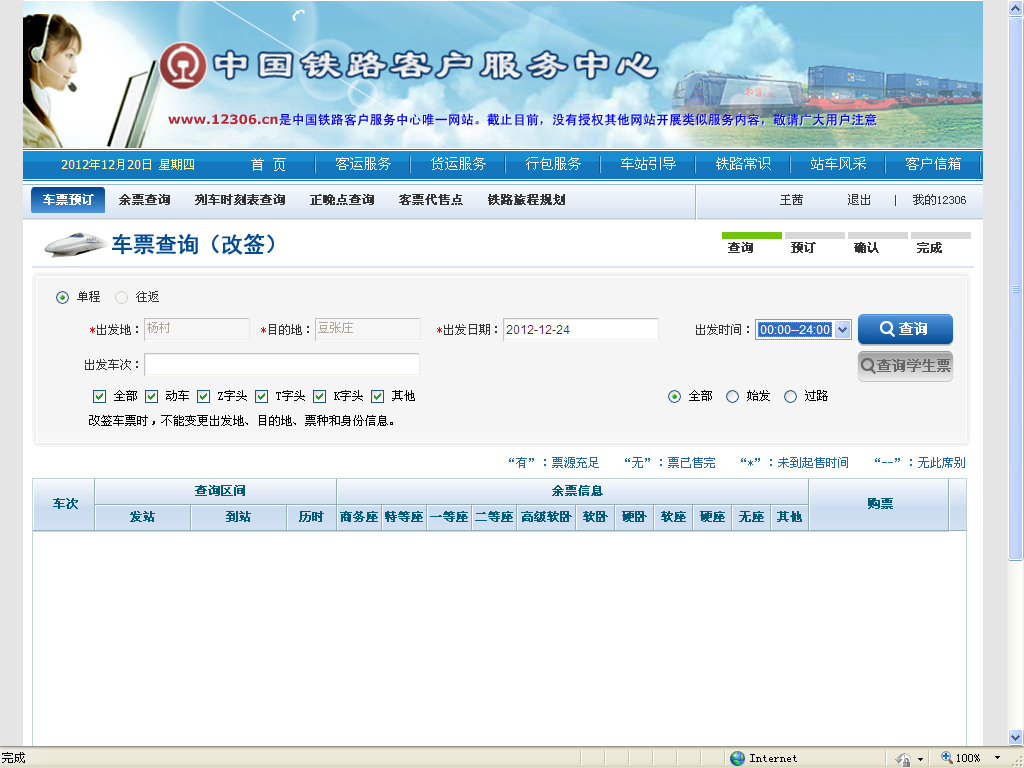The width and height of the screenshot is (1024, 768).
Task: Click the 预订 progress step
Action: [x=803, y=248]
